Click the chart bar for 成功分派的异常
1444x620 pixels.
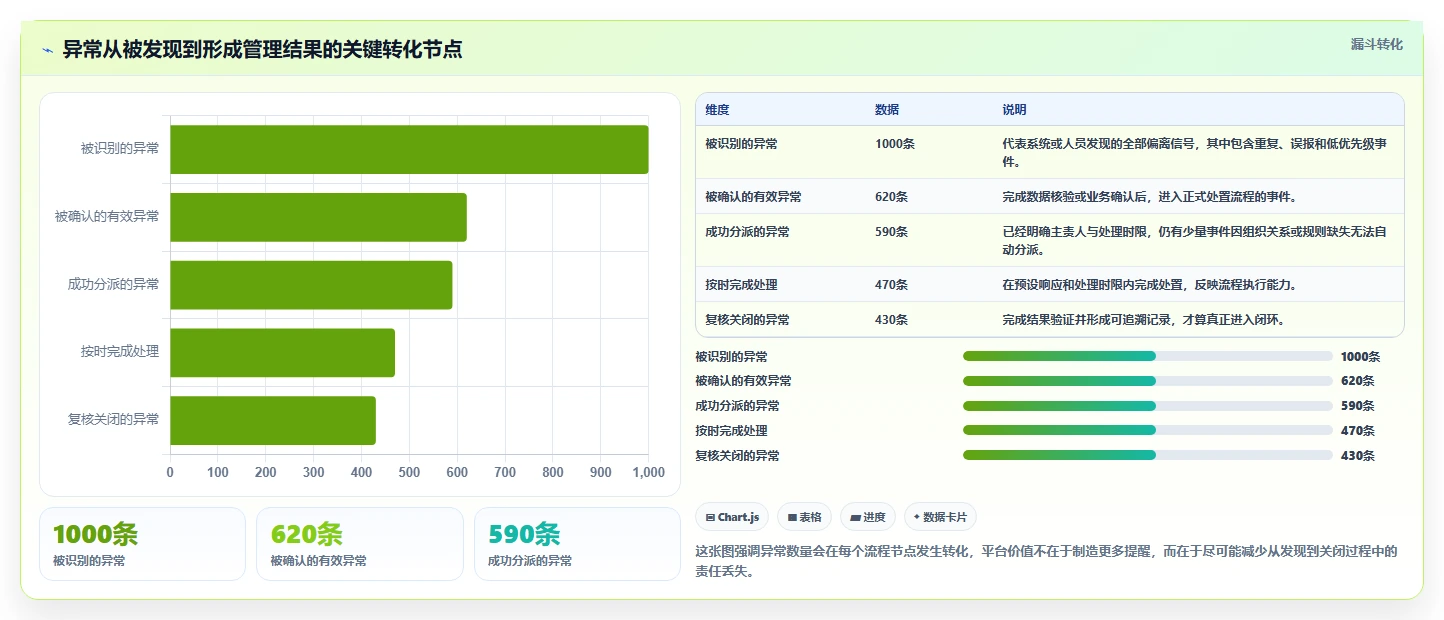[x=311, y=285]
